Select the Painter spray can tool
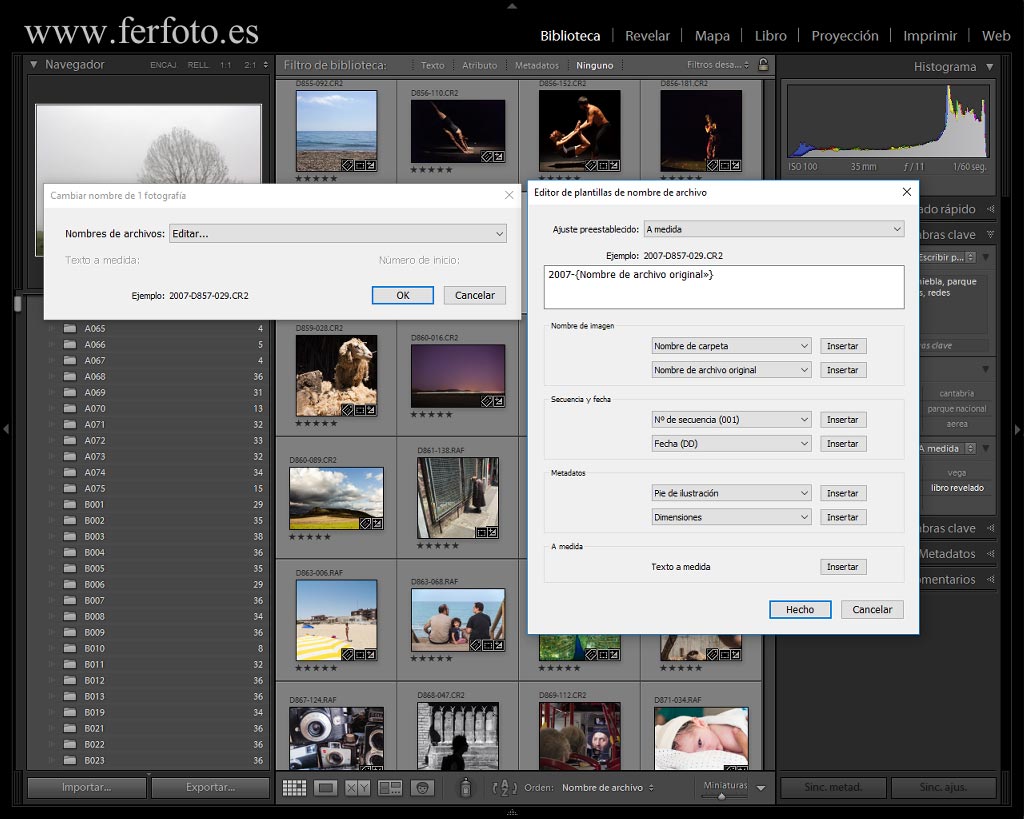The image size is (1024, 819). [x=466, y=788]
